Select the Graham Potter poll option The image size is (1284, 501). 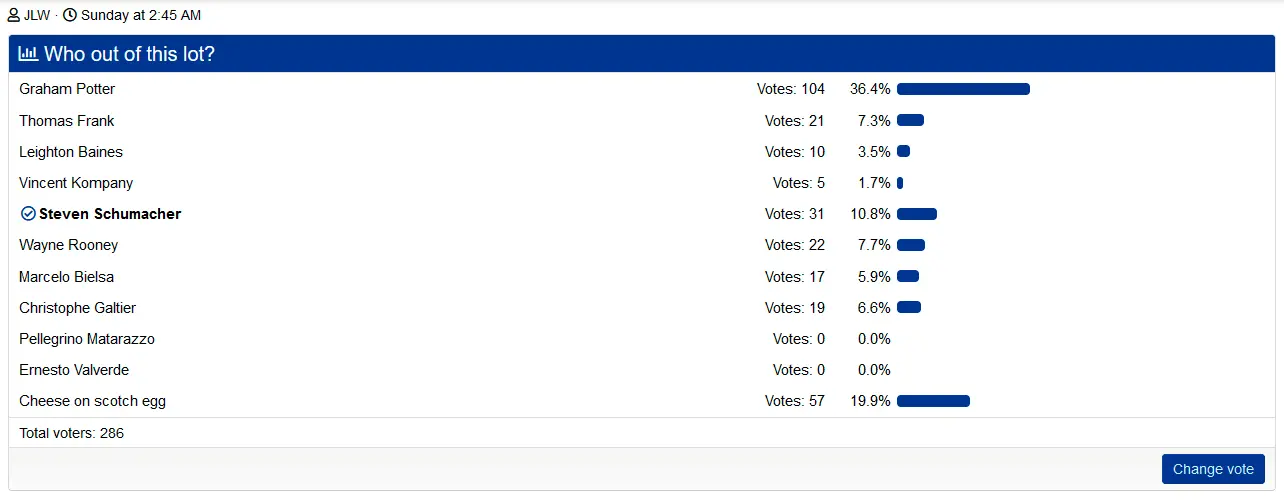[67, 89]
